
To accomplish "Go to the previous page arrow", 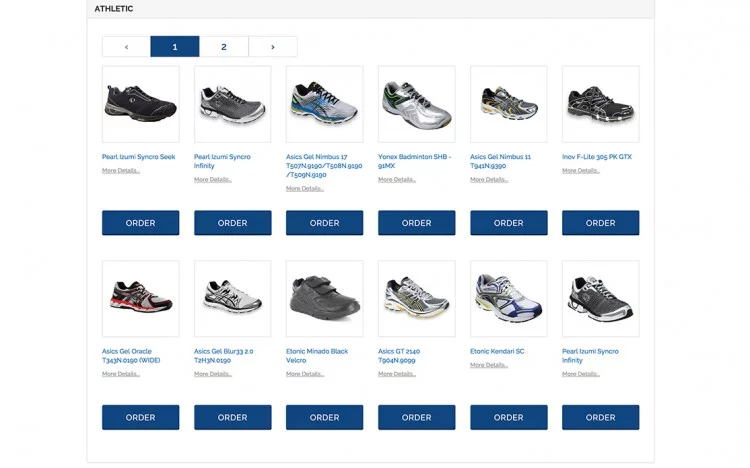I will (x=126, y=47).
